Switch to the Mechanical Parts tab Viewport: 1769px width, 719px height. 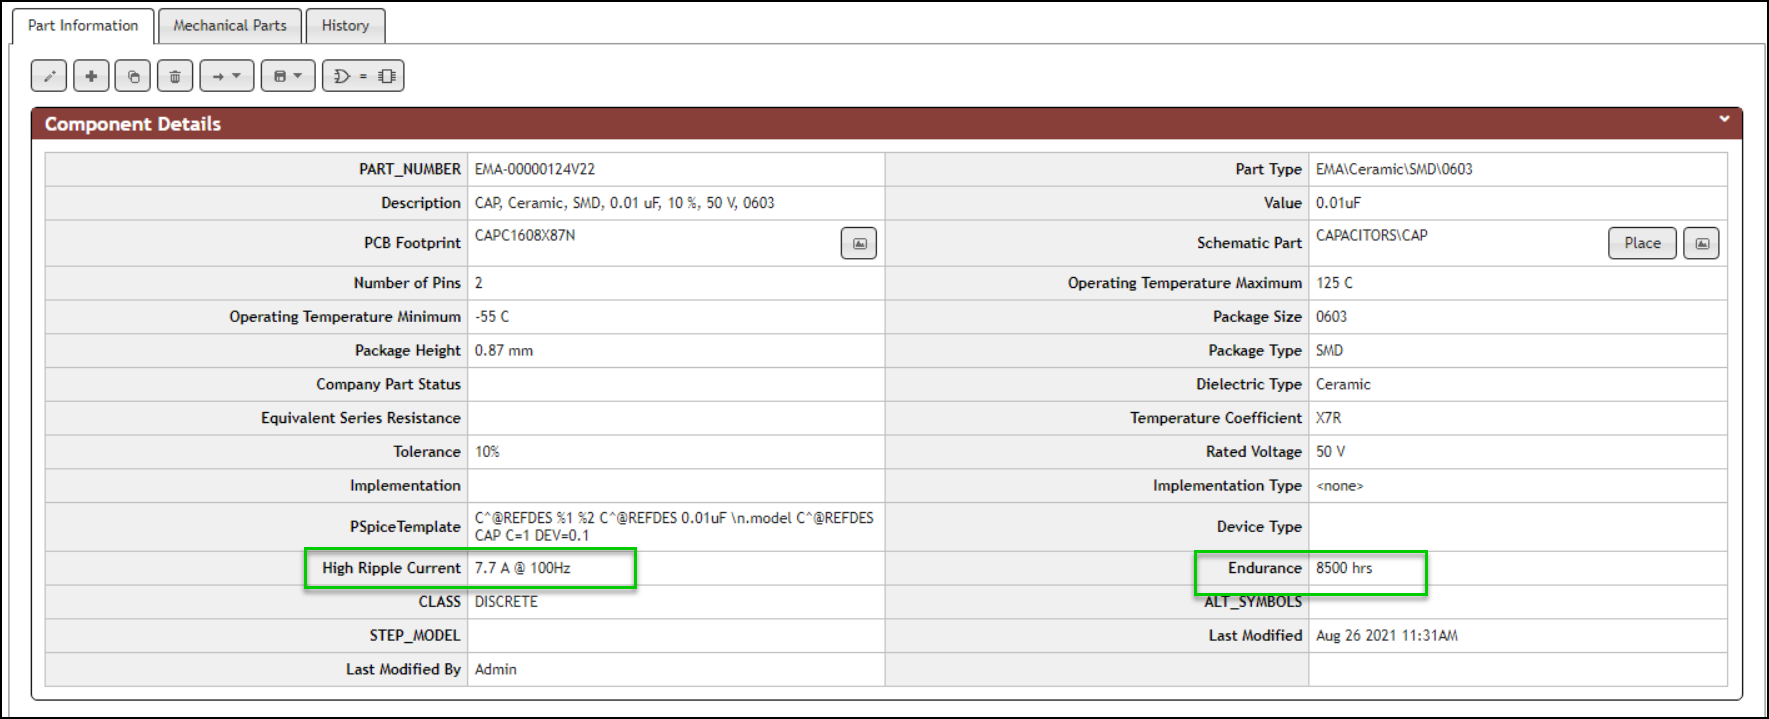click(x=230, y=25)
